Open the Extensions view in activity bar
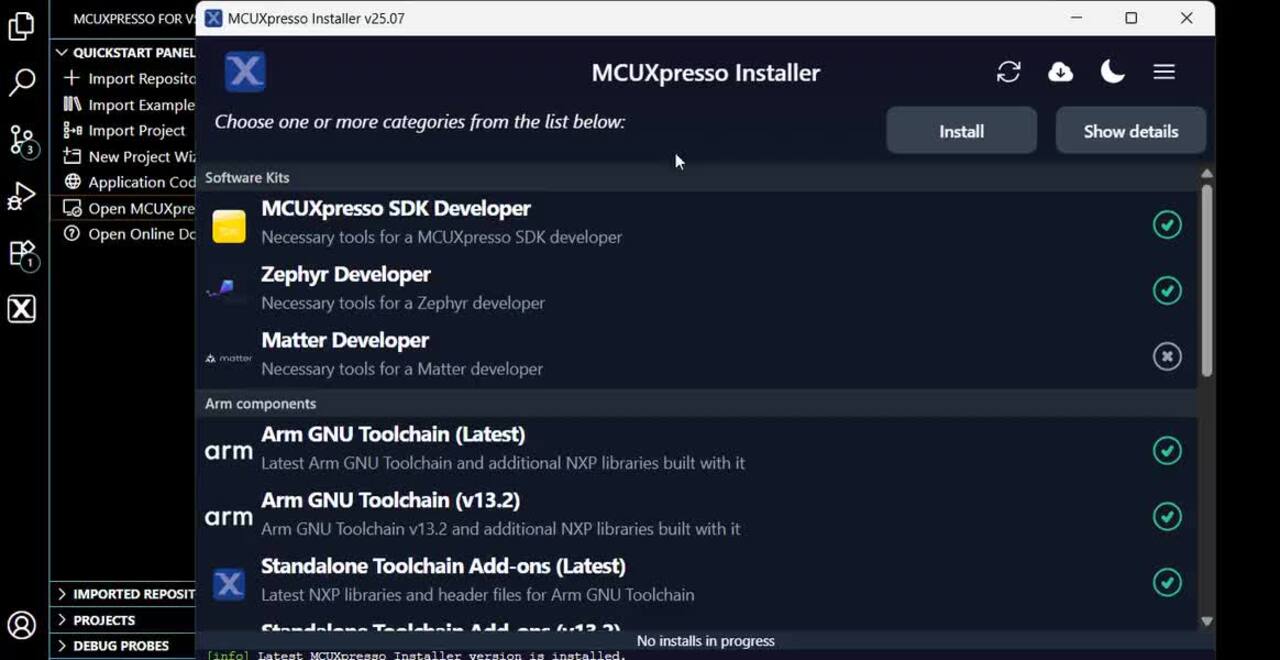1280x660 pixels. (22, 253)
